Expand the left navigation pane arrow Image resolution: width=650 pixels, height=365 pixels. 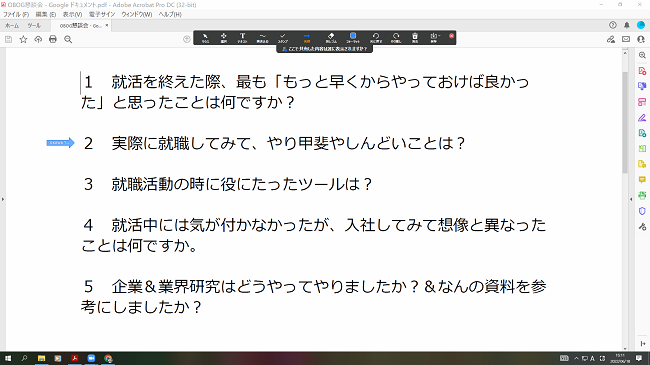click(x=2, y=200)
